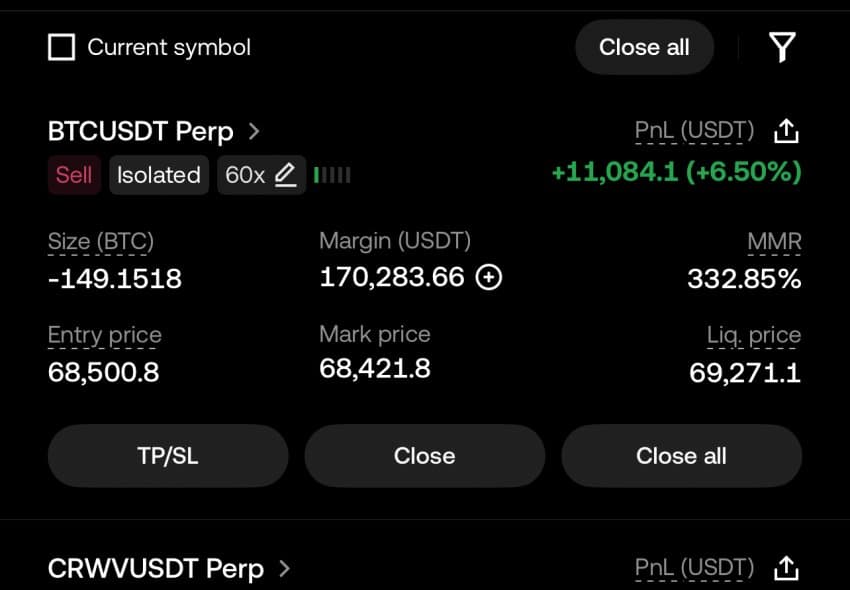The height and width of the screenshot is (590, 850).
Task: Tick the Current symbol checkbox
Action: (62, 47)
